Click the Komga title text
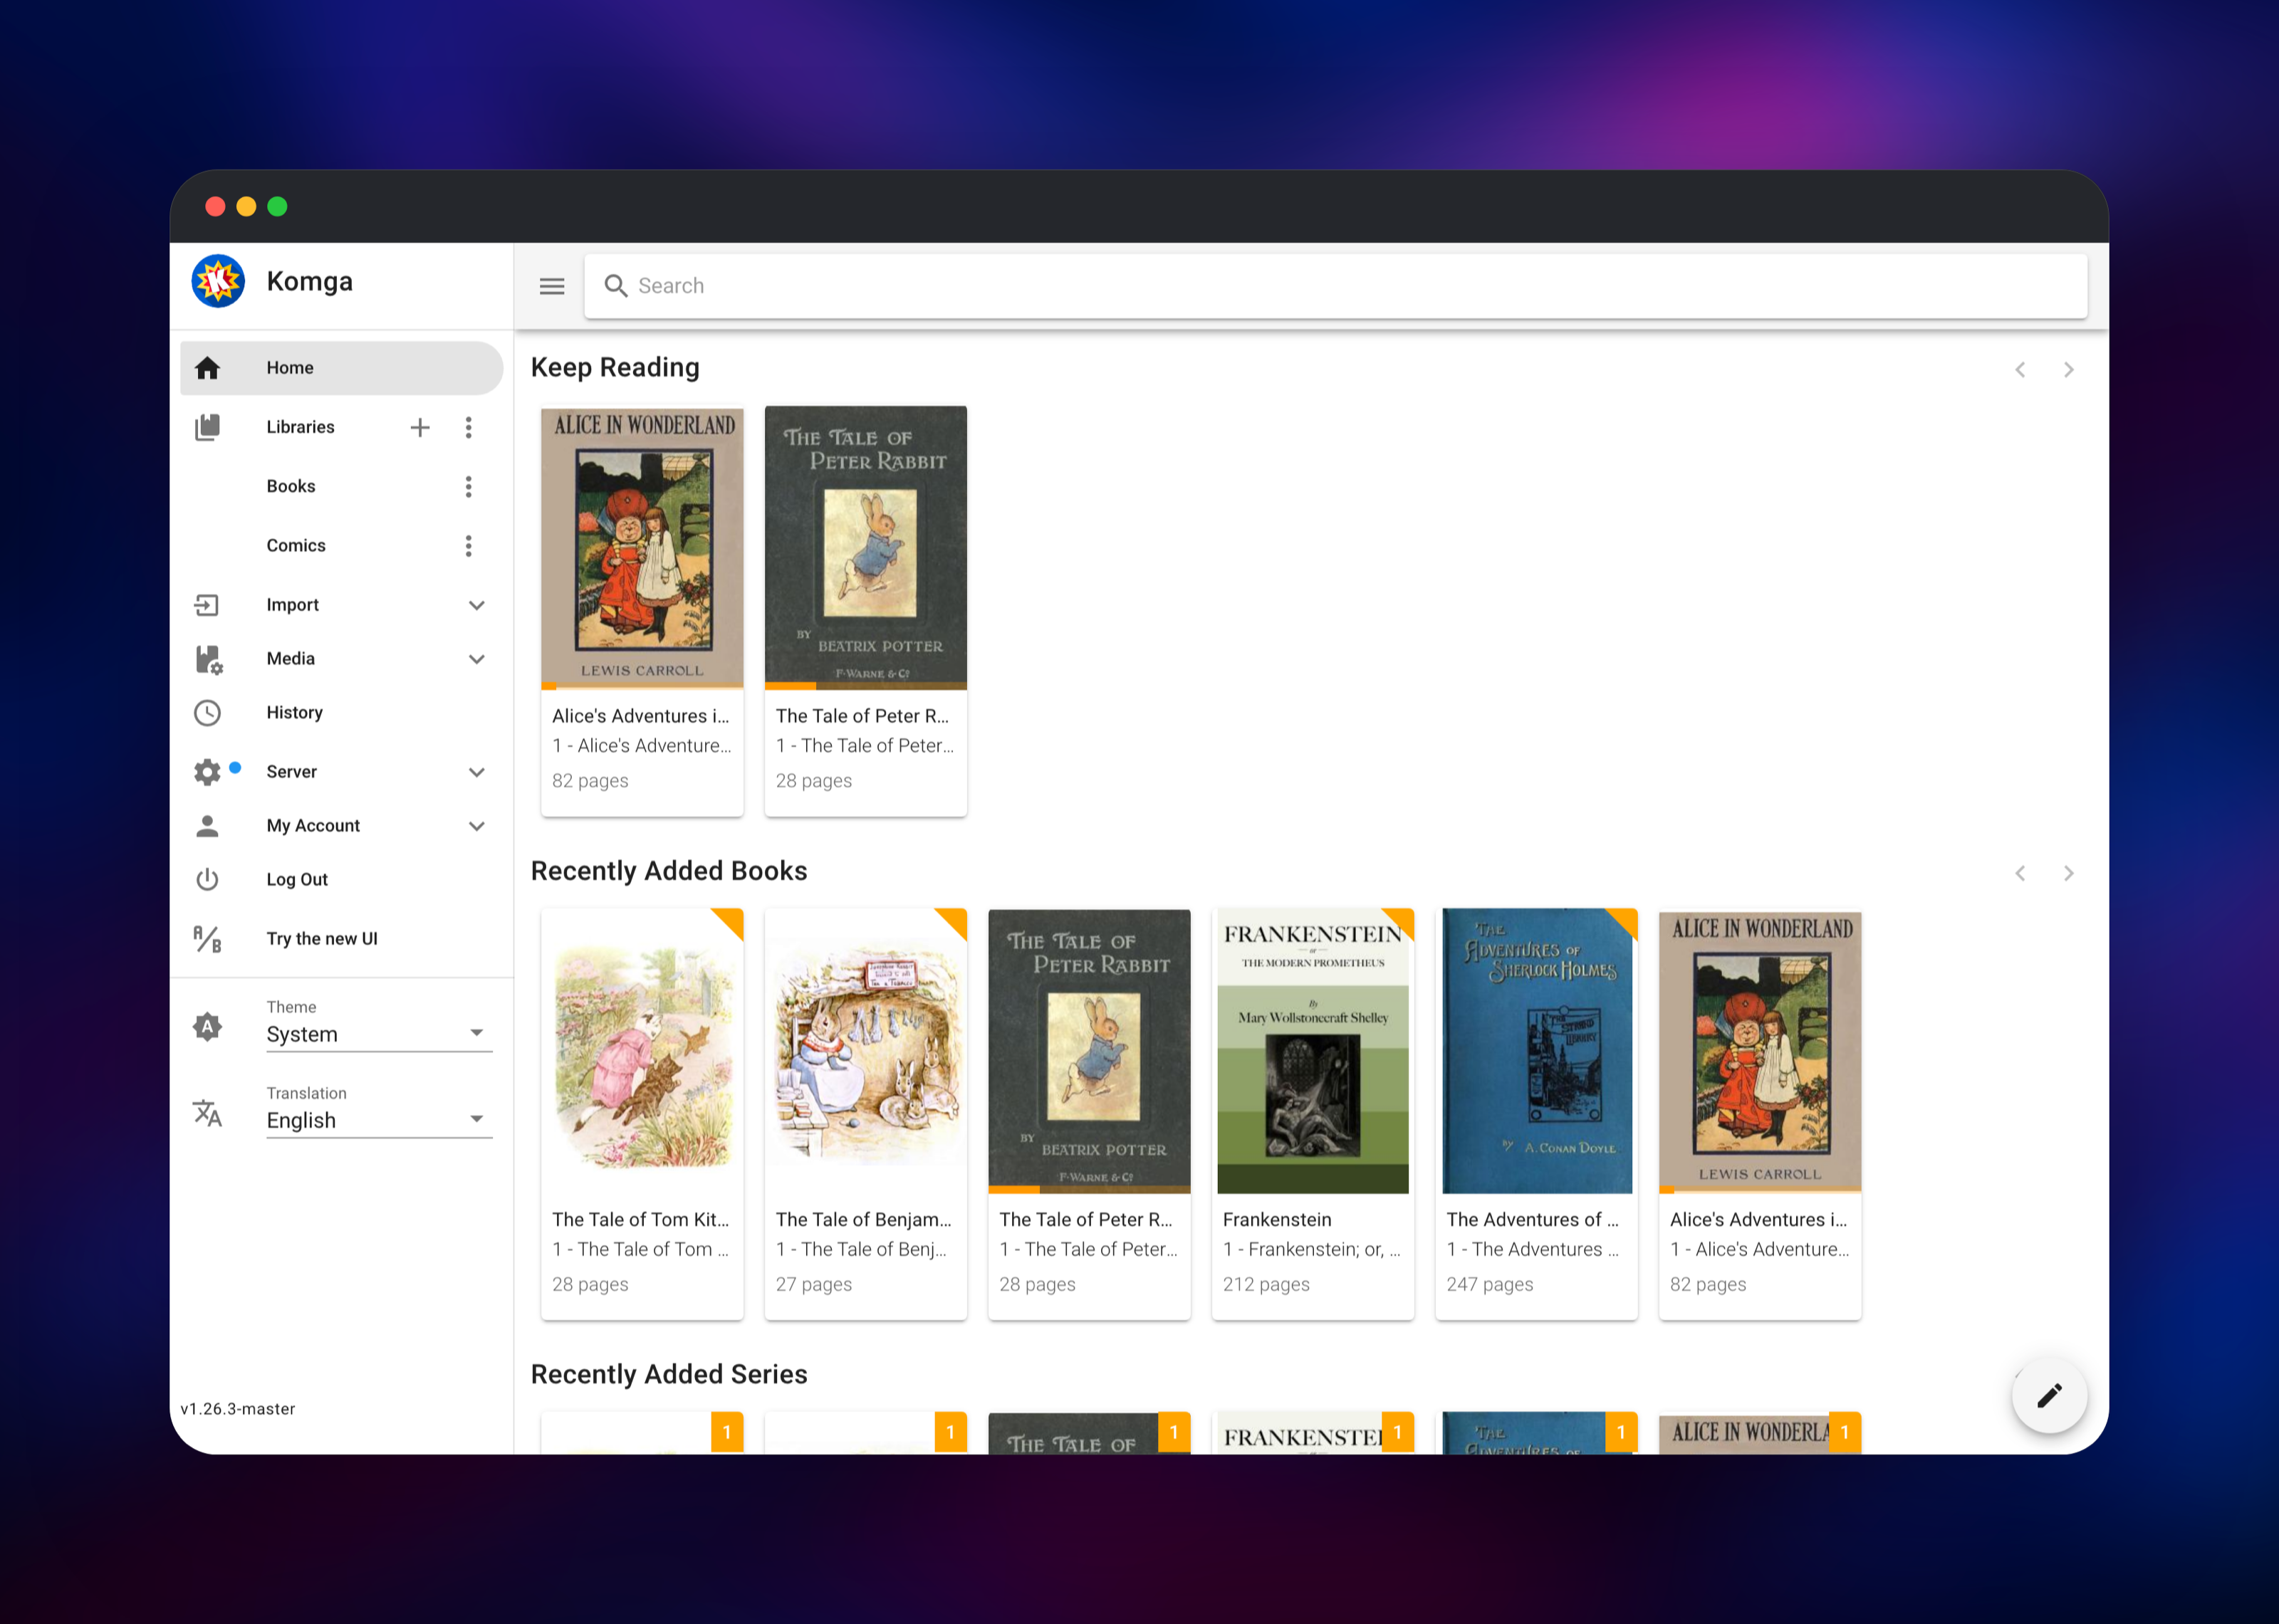Image resolution: width=2279 pixels, height=1624 pixels. tap(309, 282)
